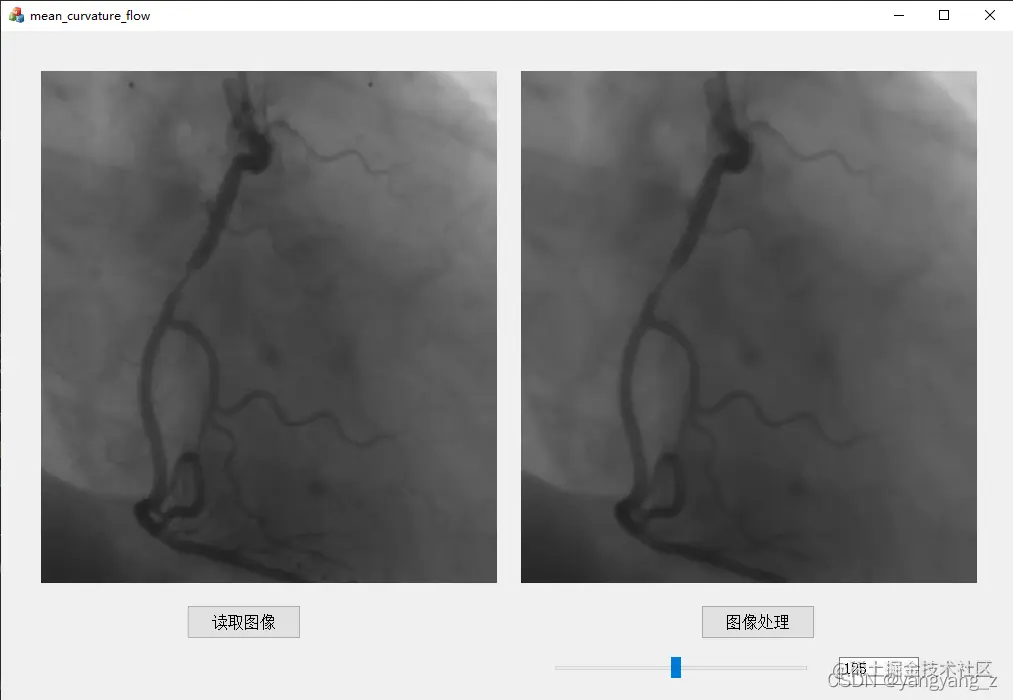This screenshot has width=1013, height=700.
Task: Click the 图像处理 button to process image
Action: click(758, 622)
